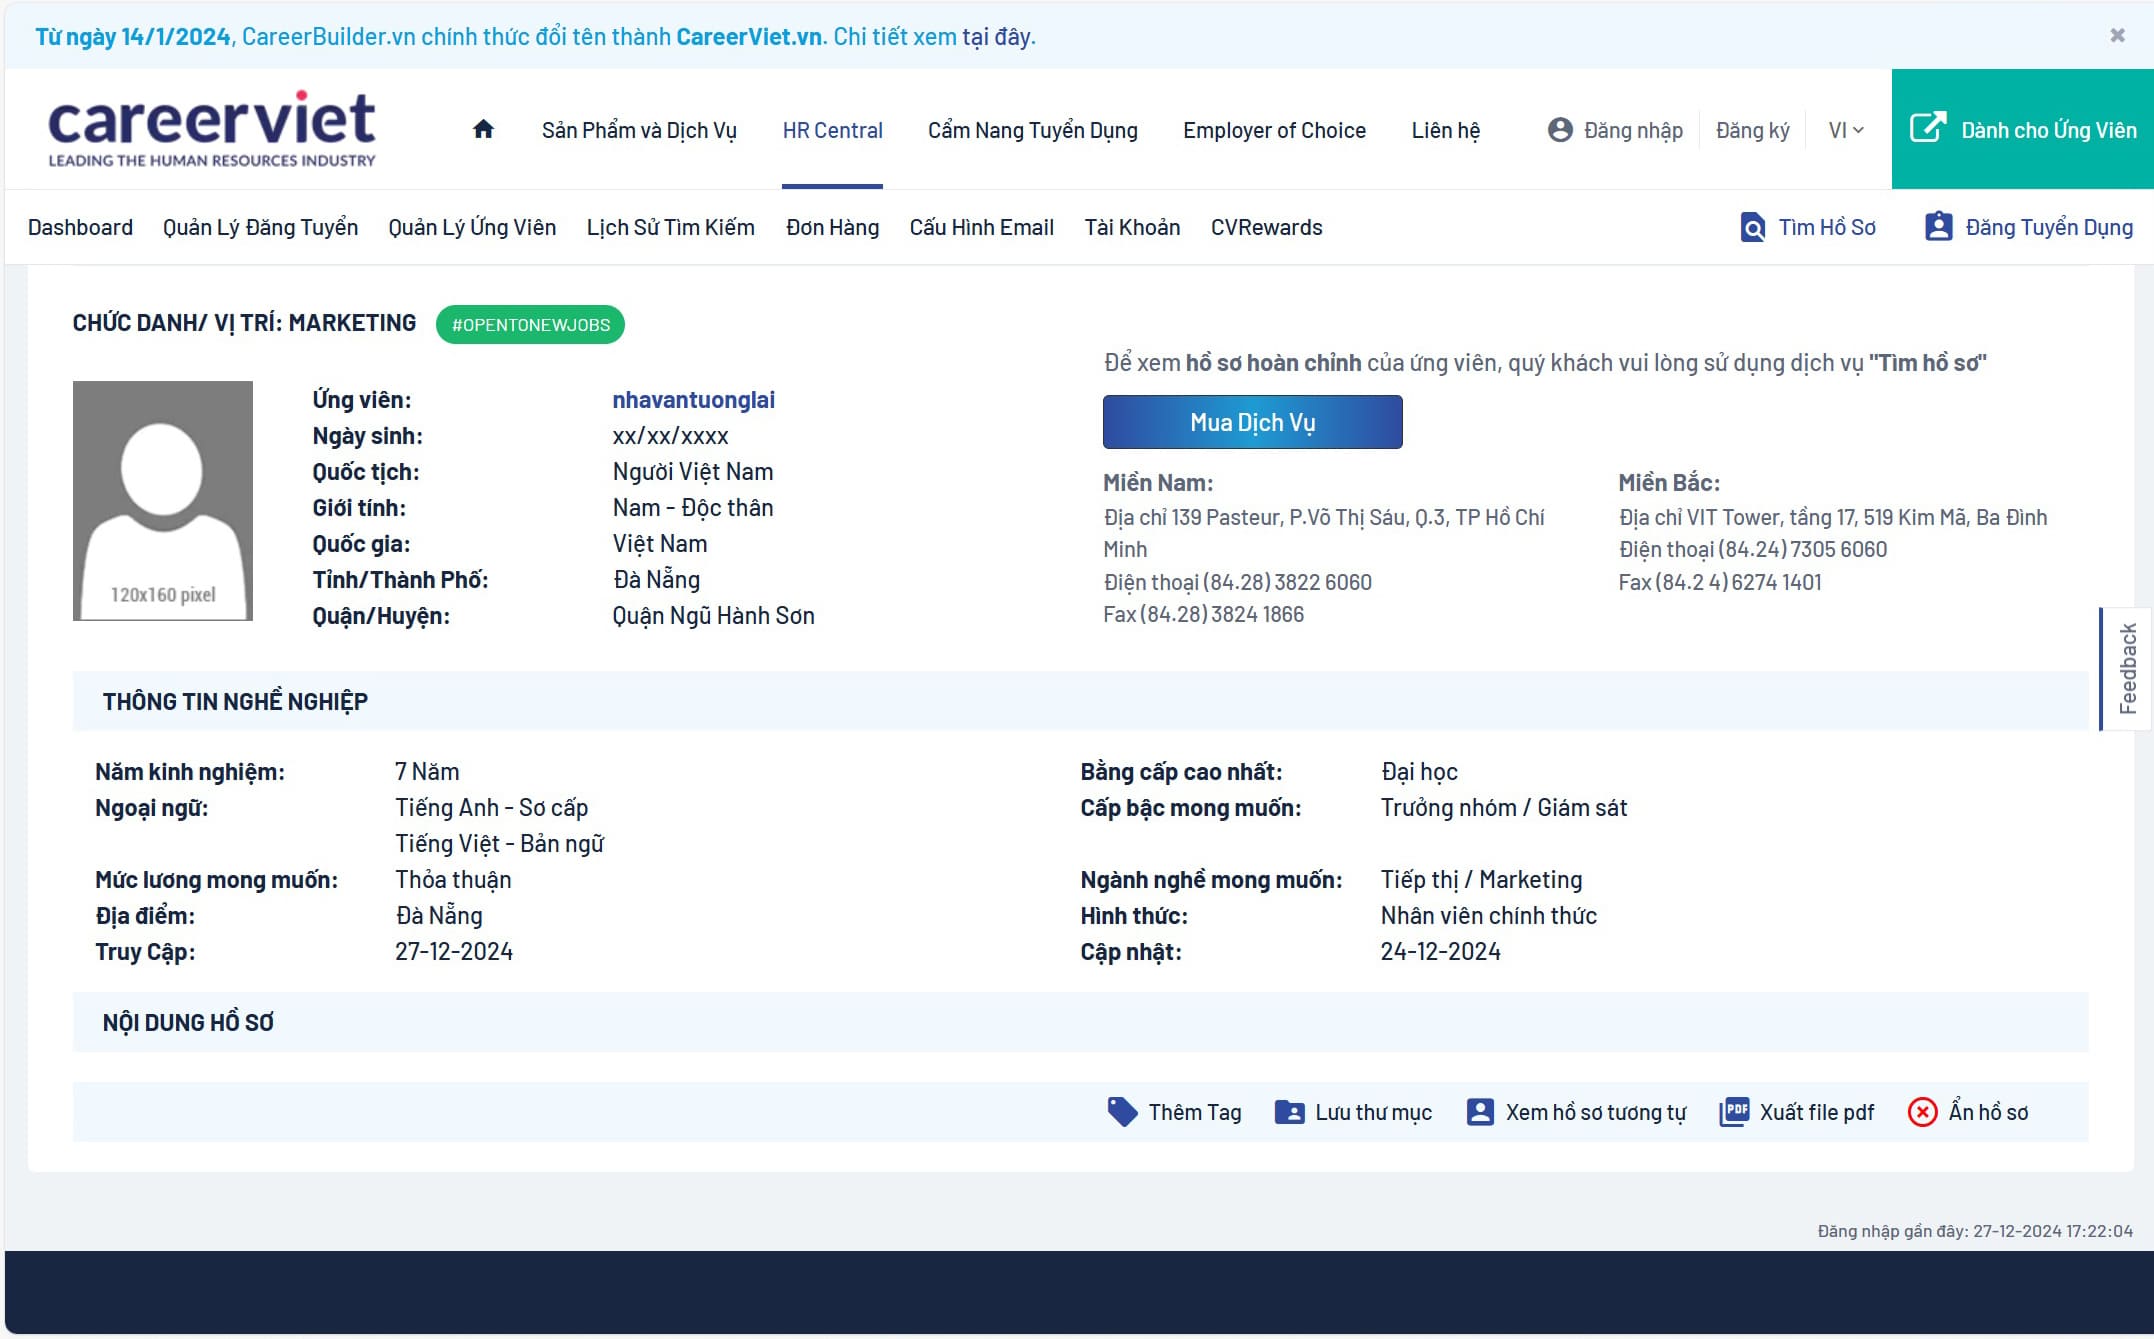Click the Truy Cập date '27-12-2024'
Screen dimensions: 2154x1339
454,952
